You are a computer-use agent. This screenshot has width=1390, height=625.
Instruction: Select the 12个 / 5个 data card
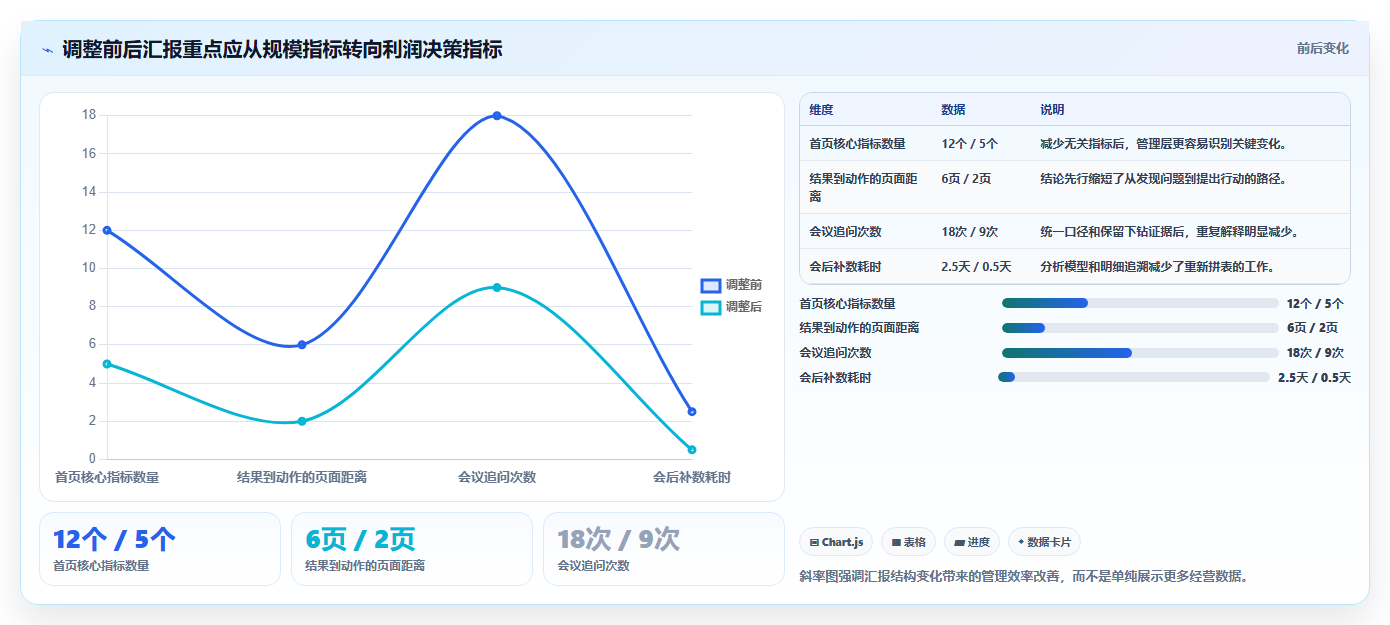(x=160, y=549)
